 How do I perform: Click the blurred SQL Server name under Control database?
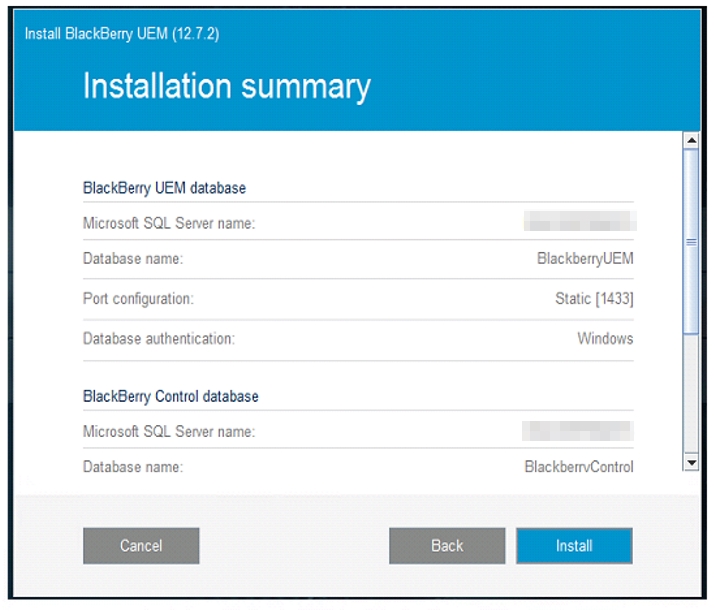coord(578,431)
